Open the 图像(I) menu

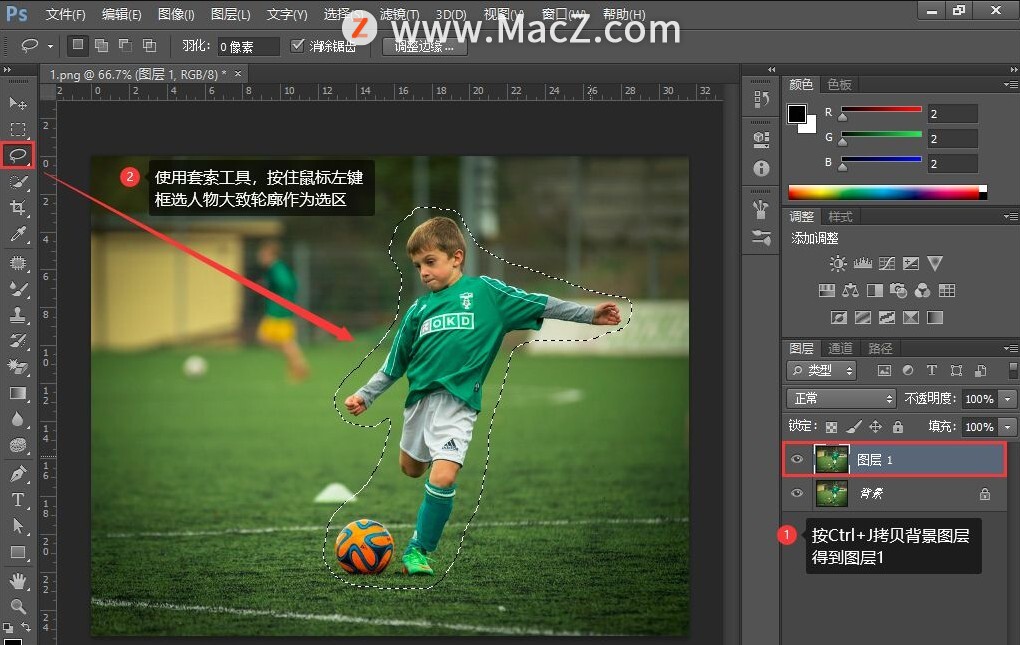pos(176,14)
